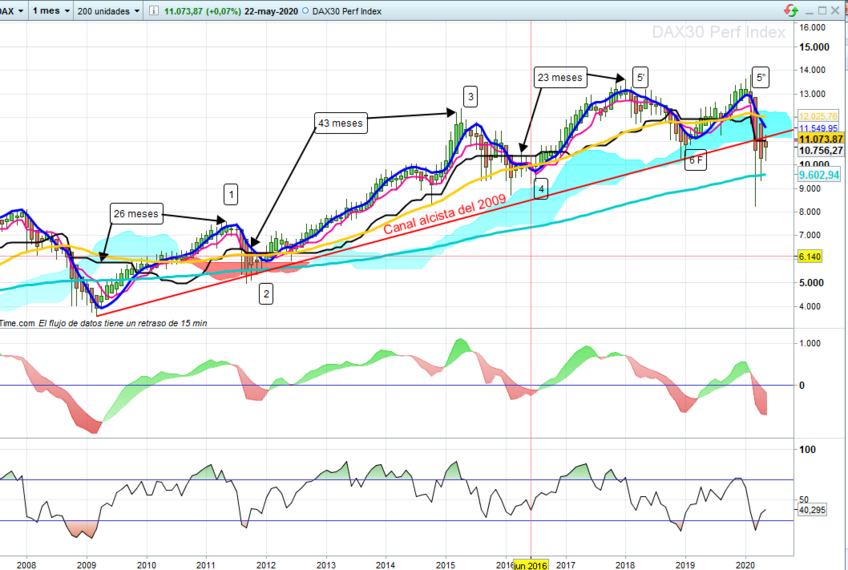
Task: Click the '2013' label on the time axis
Action: click(x=326, y=565)
